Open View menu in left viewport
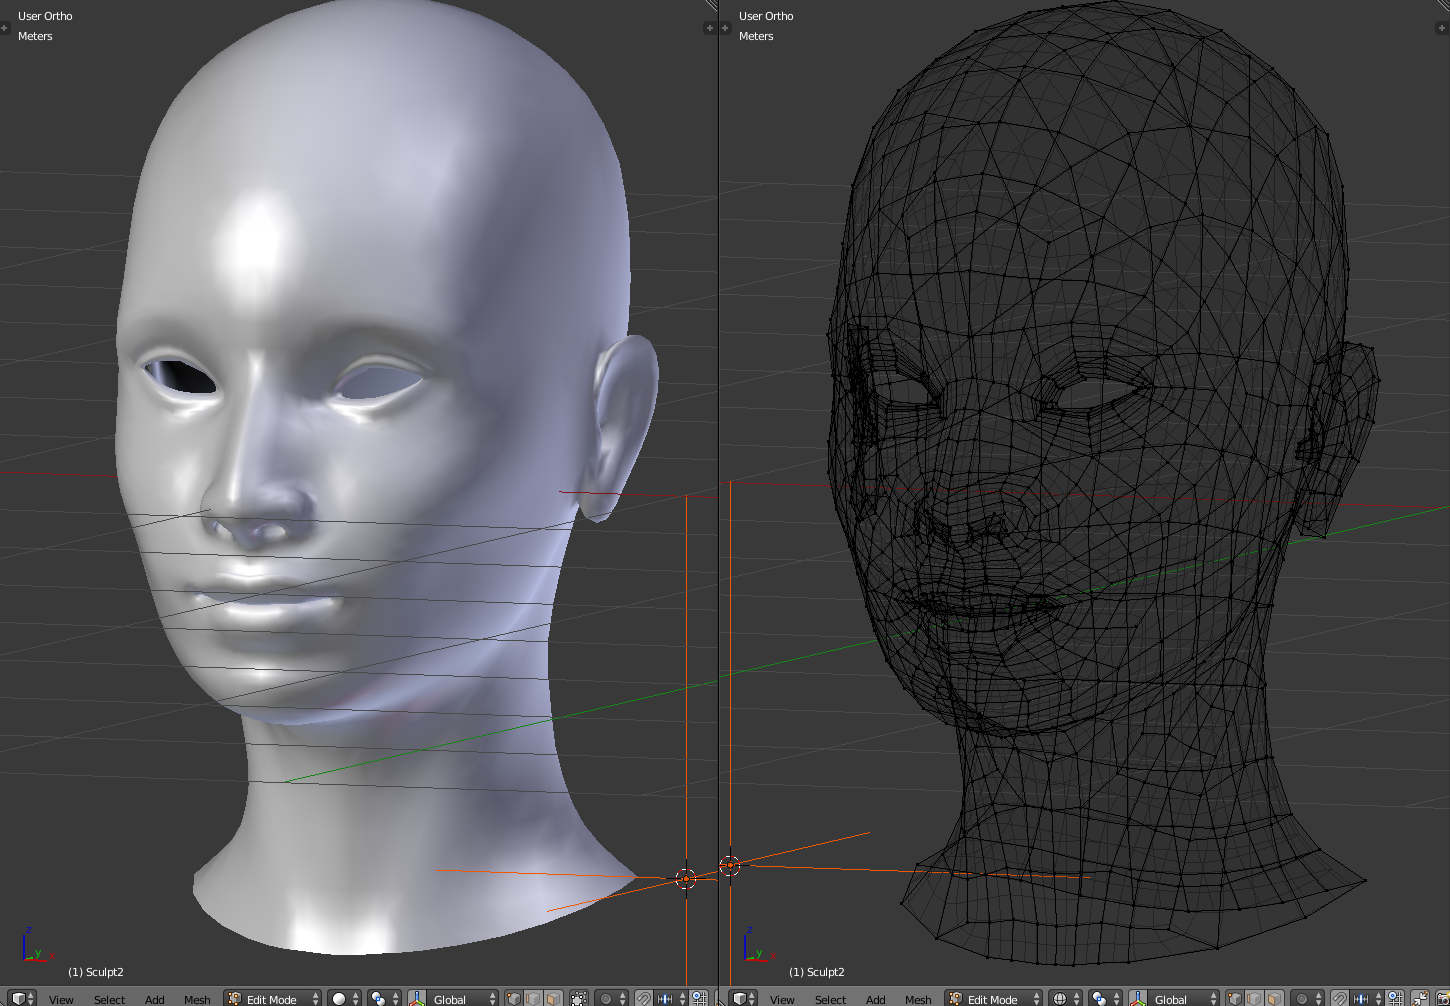 [x=61, y=999]
